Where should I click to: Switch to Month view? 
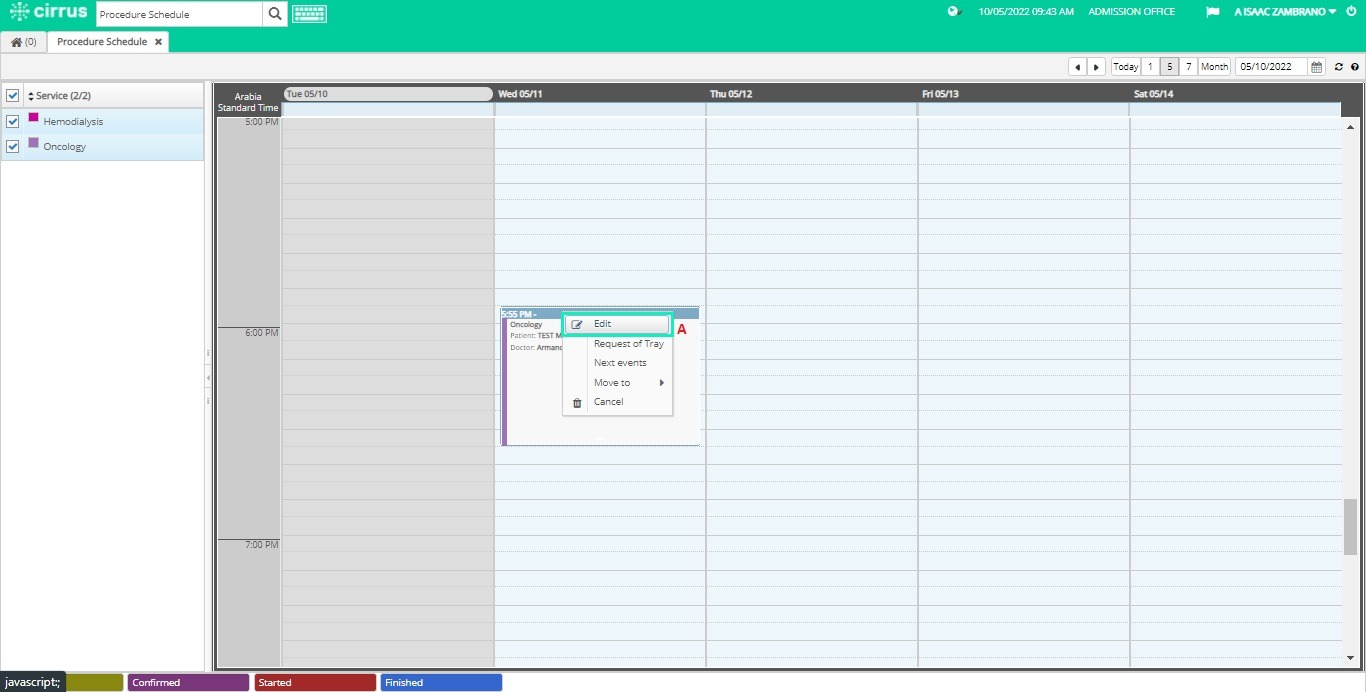click(x=1213, y=66)
